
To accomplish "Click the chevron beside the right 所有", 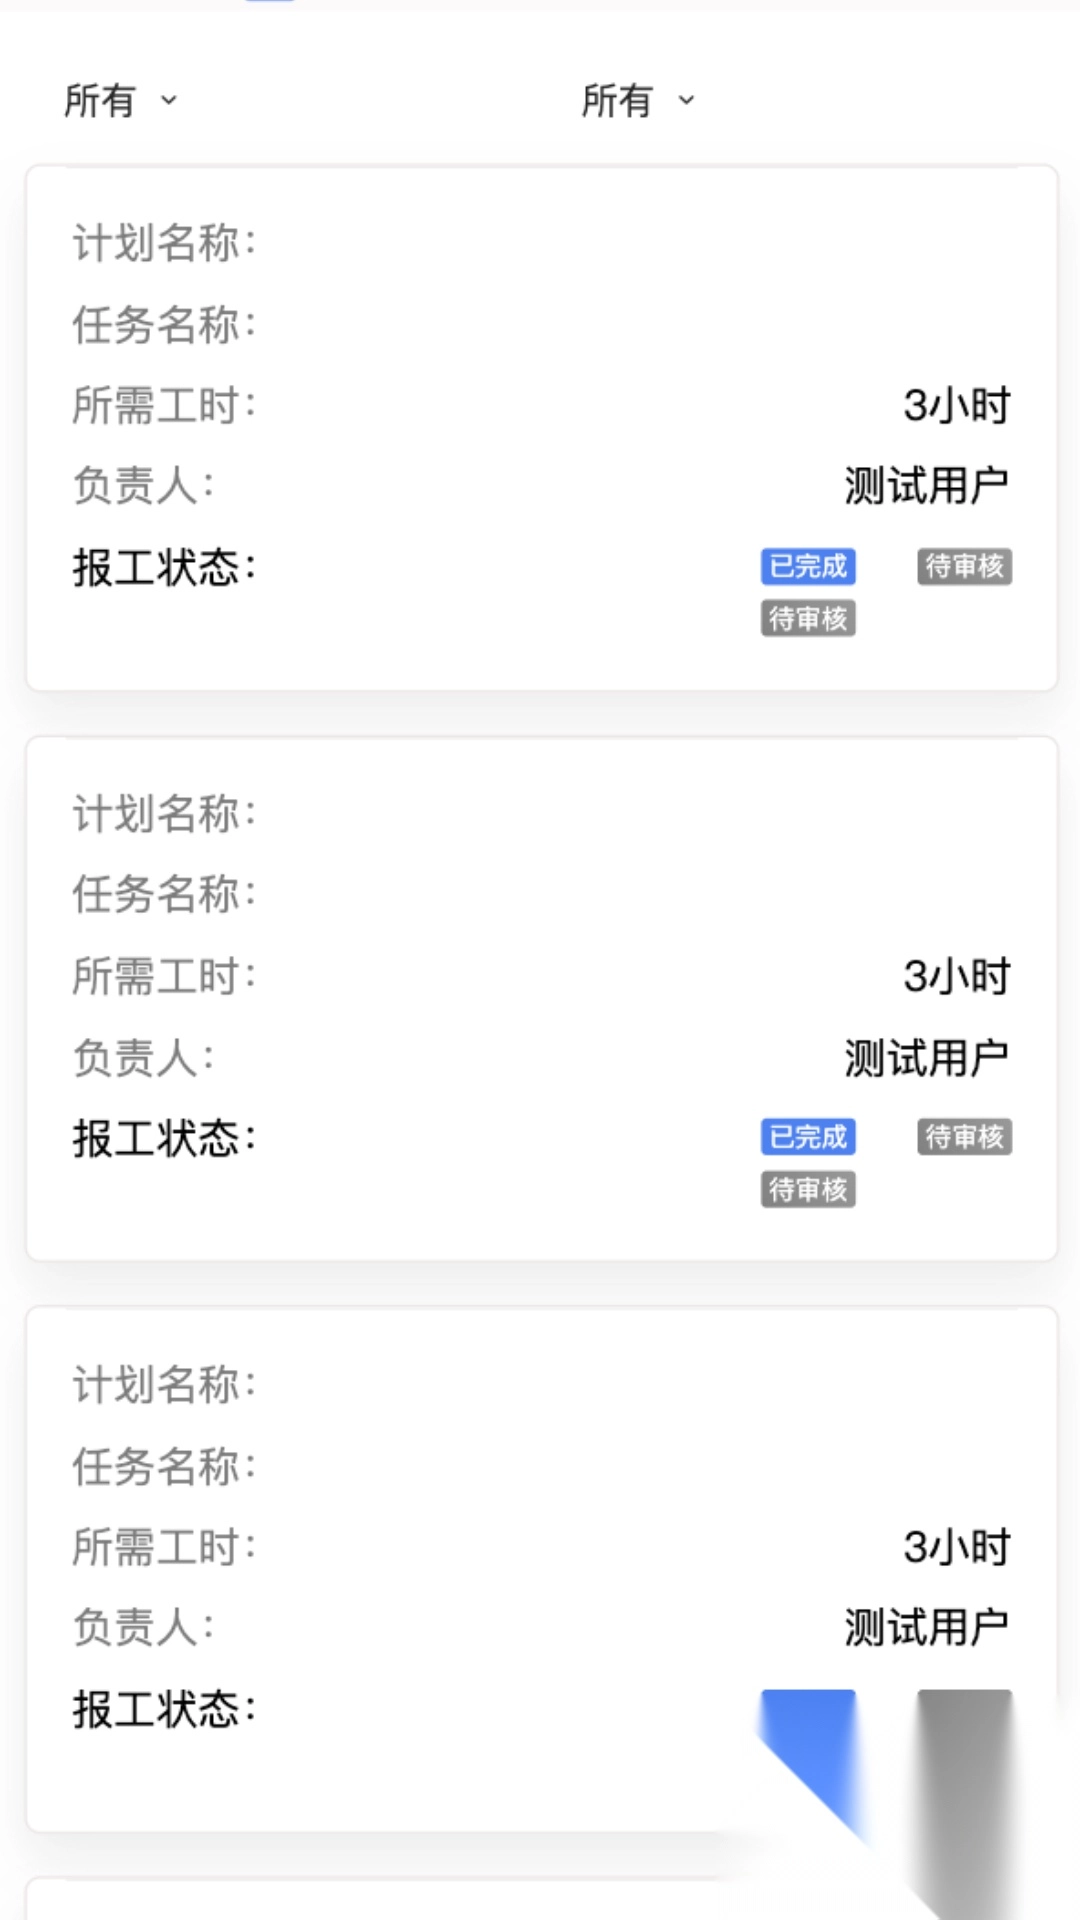I will click(x=686, y=100).
